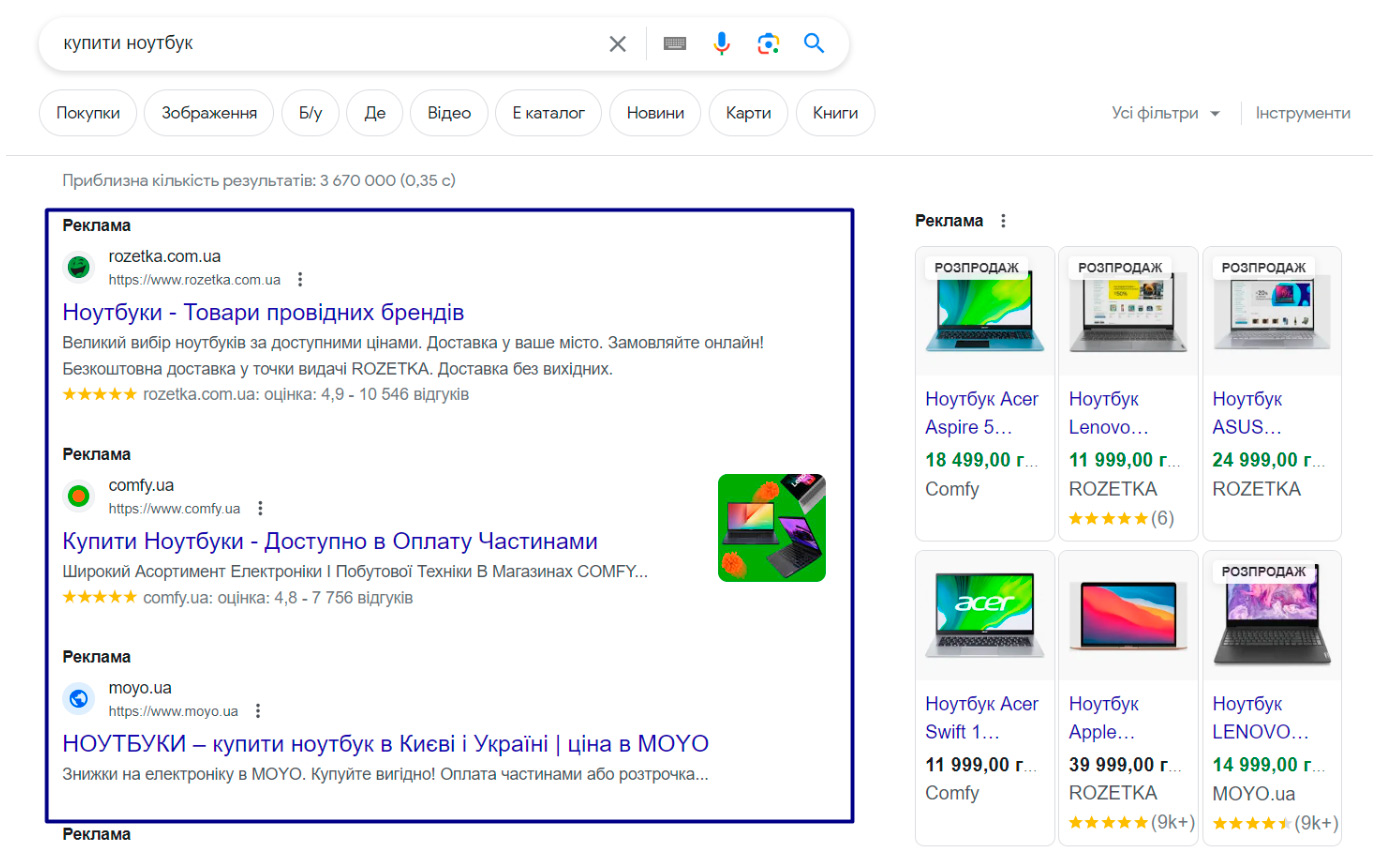Screen dimensions: 1377x854
Task: Open НОУТБУКИ – купити ноутбук MOYO link
Action: (385, 744)
